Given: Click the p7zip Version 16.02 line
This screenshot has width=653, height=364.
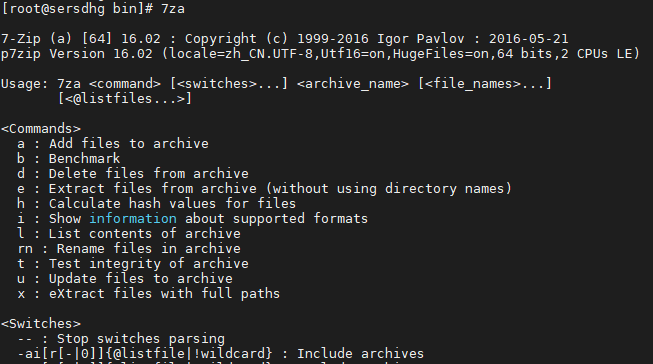Looking at the screenshot, I should pos(320,54).
